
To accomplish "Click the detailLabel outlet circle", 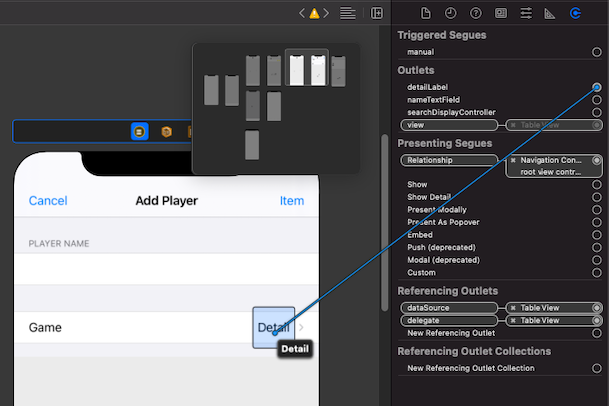I will (597, 87).
